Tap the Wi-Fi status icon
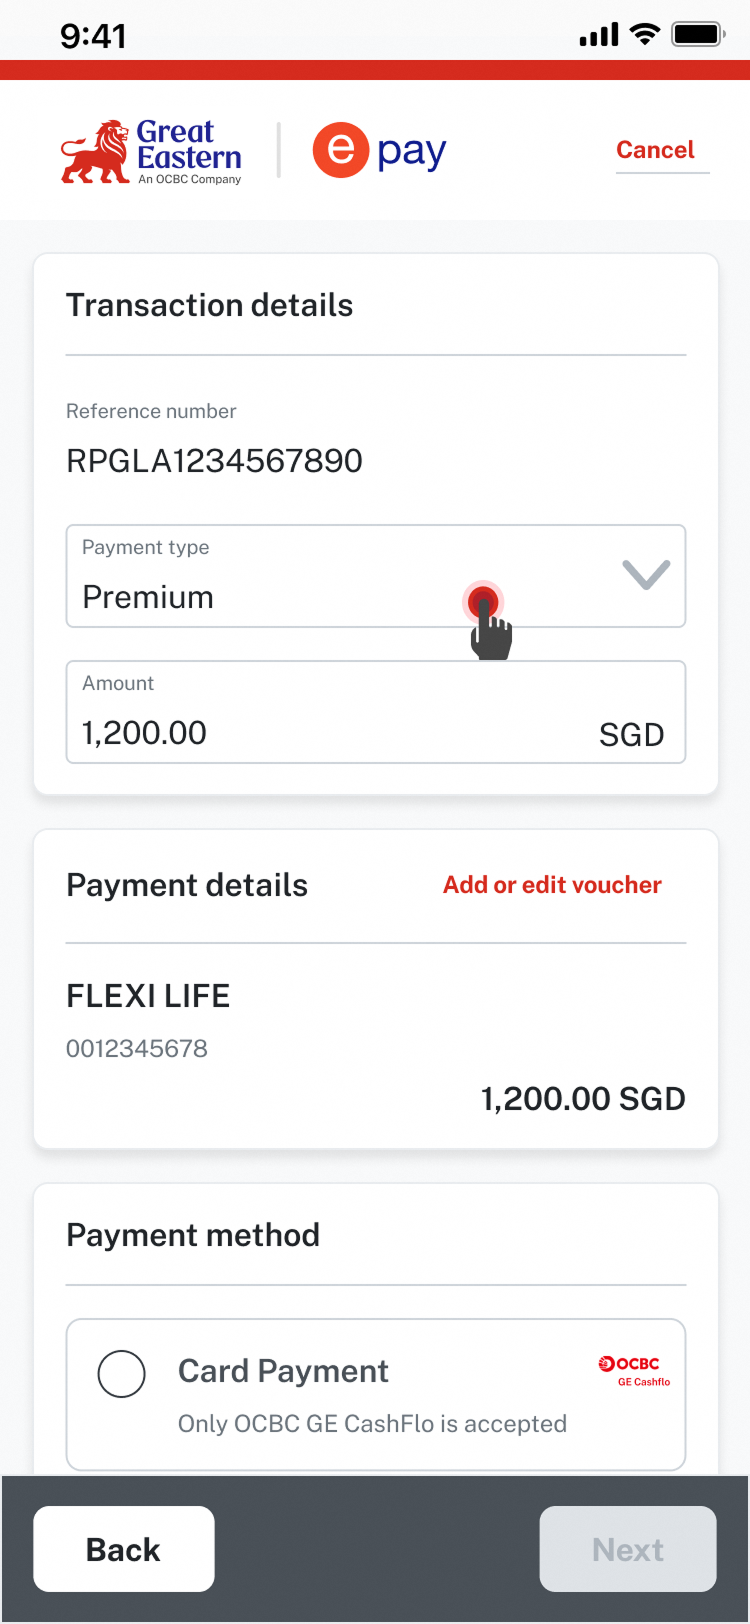 pyautogui.click(x=645, y=35)
